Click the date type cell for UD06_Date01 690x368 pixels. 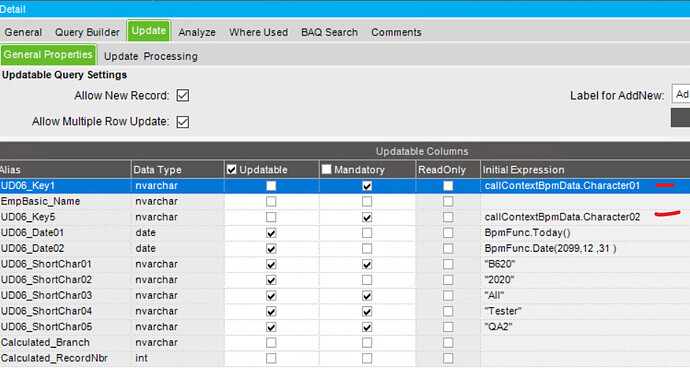point(177,233)
